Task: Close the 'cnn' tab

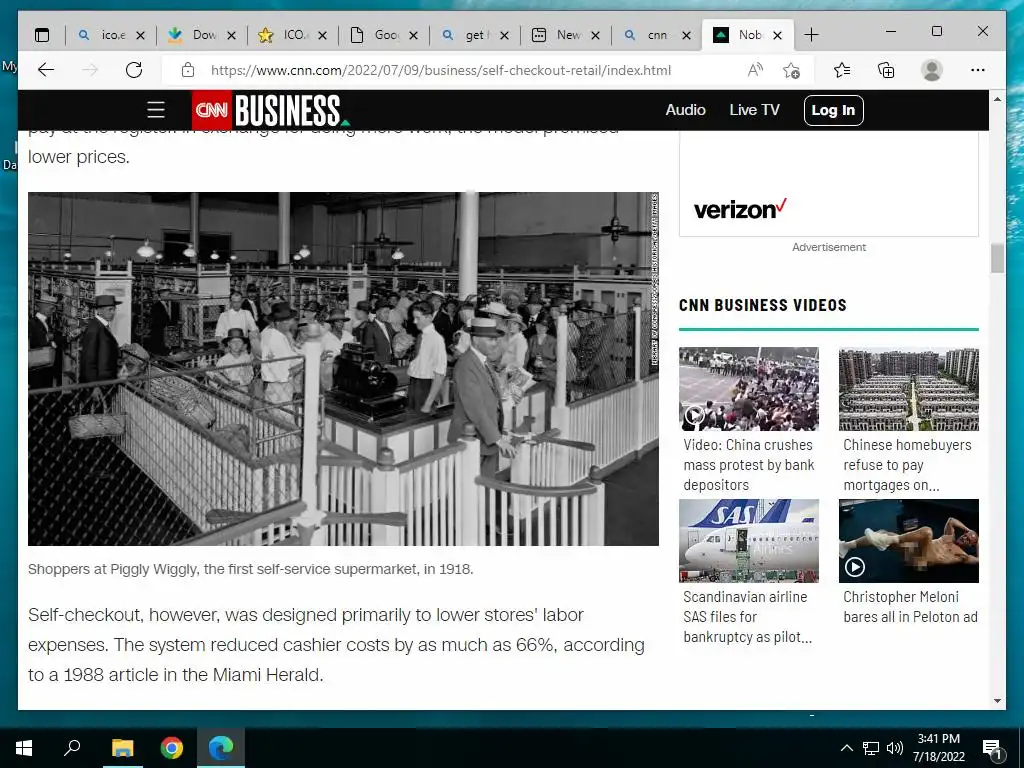Action: [686, 35]
